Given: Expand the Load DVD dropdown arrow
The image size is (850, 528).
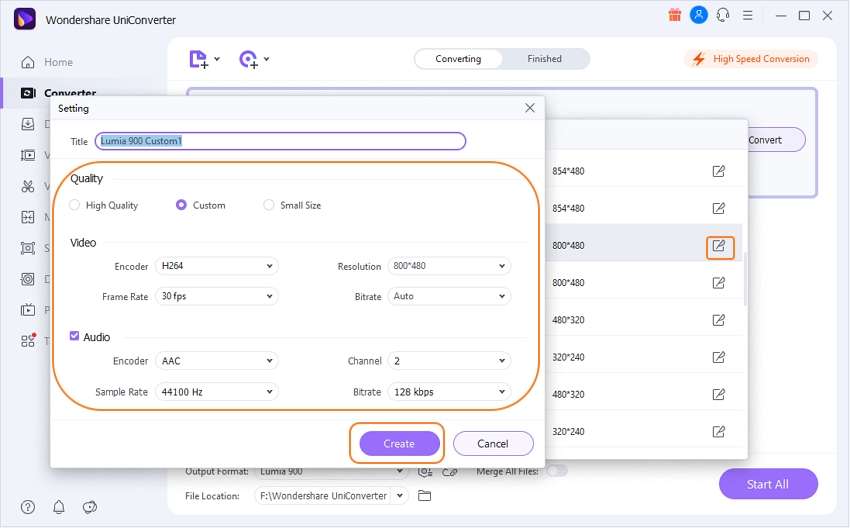Looking at the screenshot, I should tap(267, 59).
